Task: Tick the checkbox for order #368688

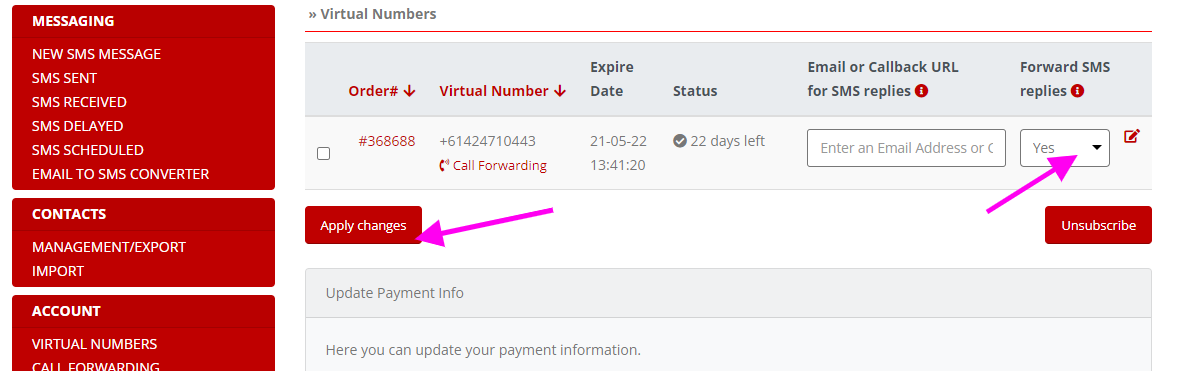Action: tap(323, 153)
